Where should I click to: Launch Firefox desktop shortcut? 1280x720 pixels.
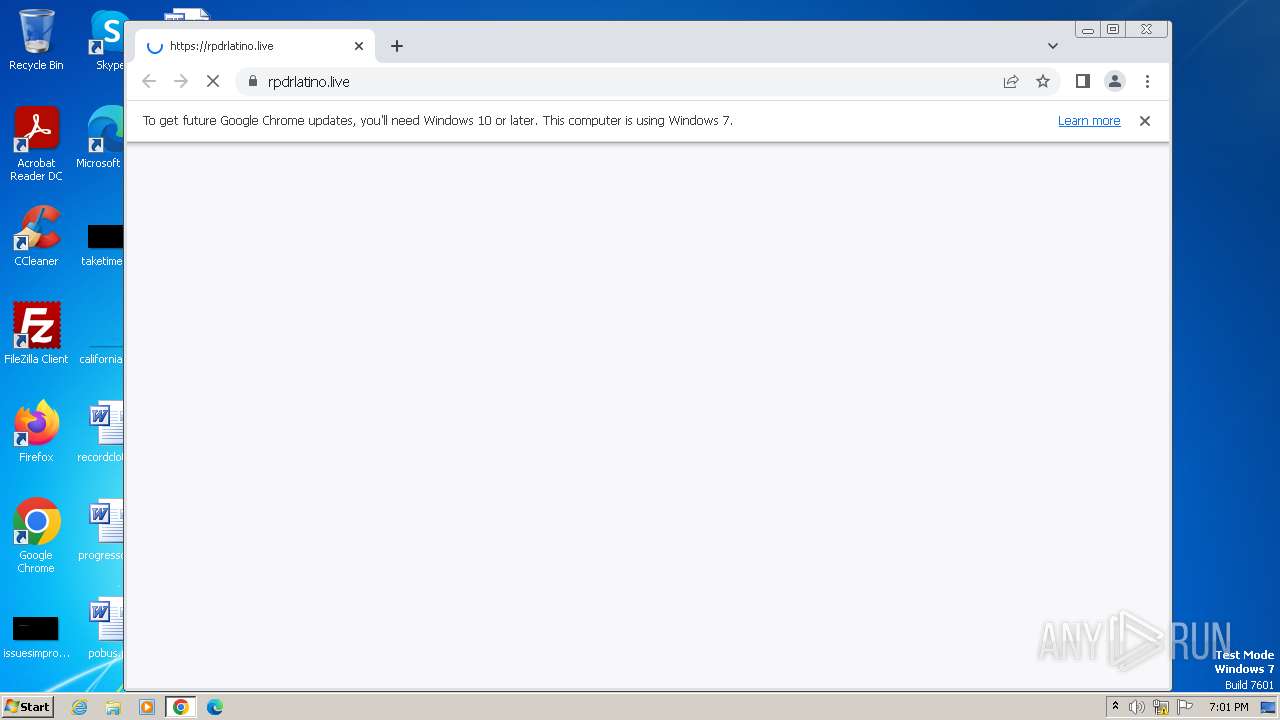point(36,431)
